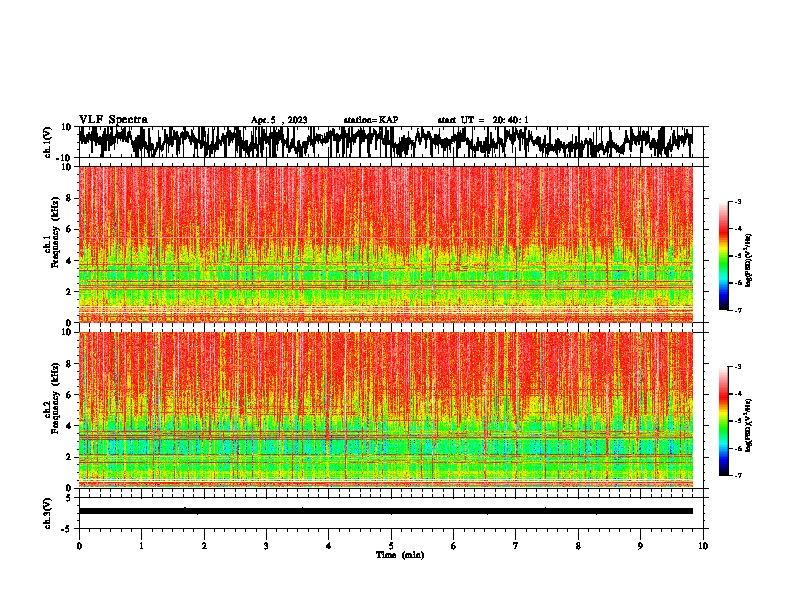Click the "2" kHz tick of ch.2 spectrogram
This screenshot has height=612, width=792.
tap(69, 457)
